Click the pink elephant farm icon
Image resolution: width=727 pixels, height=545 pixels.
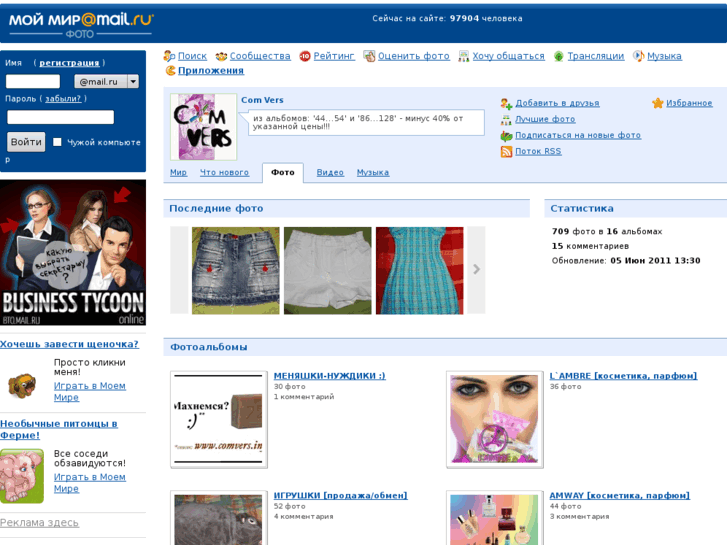(x=22, y=476)
